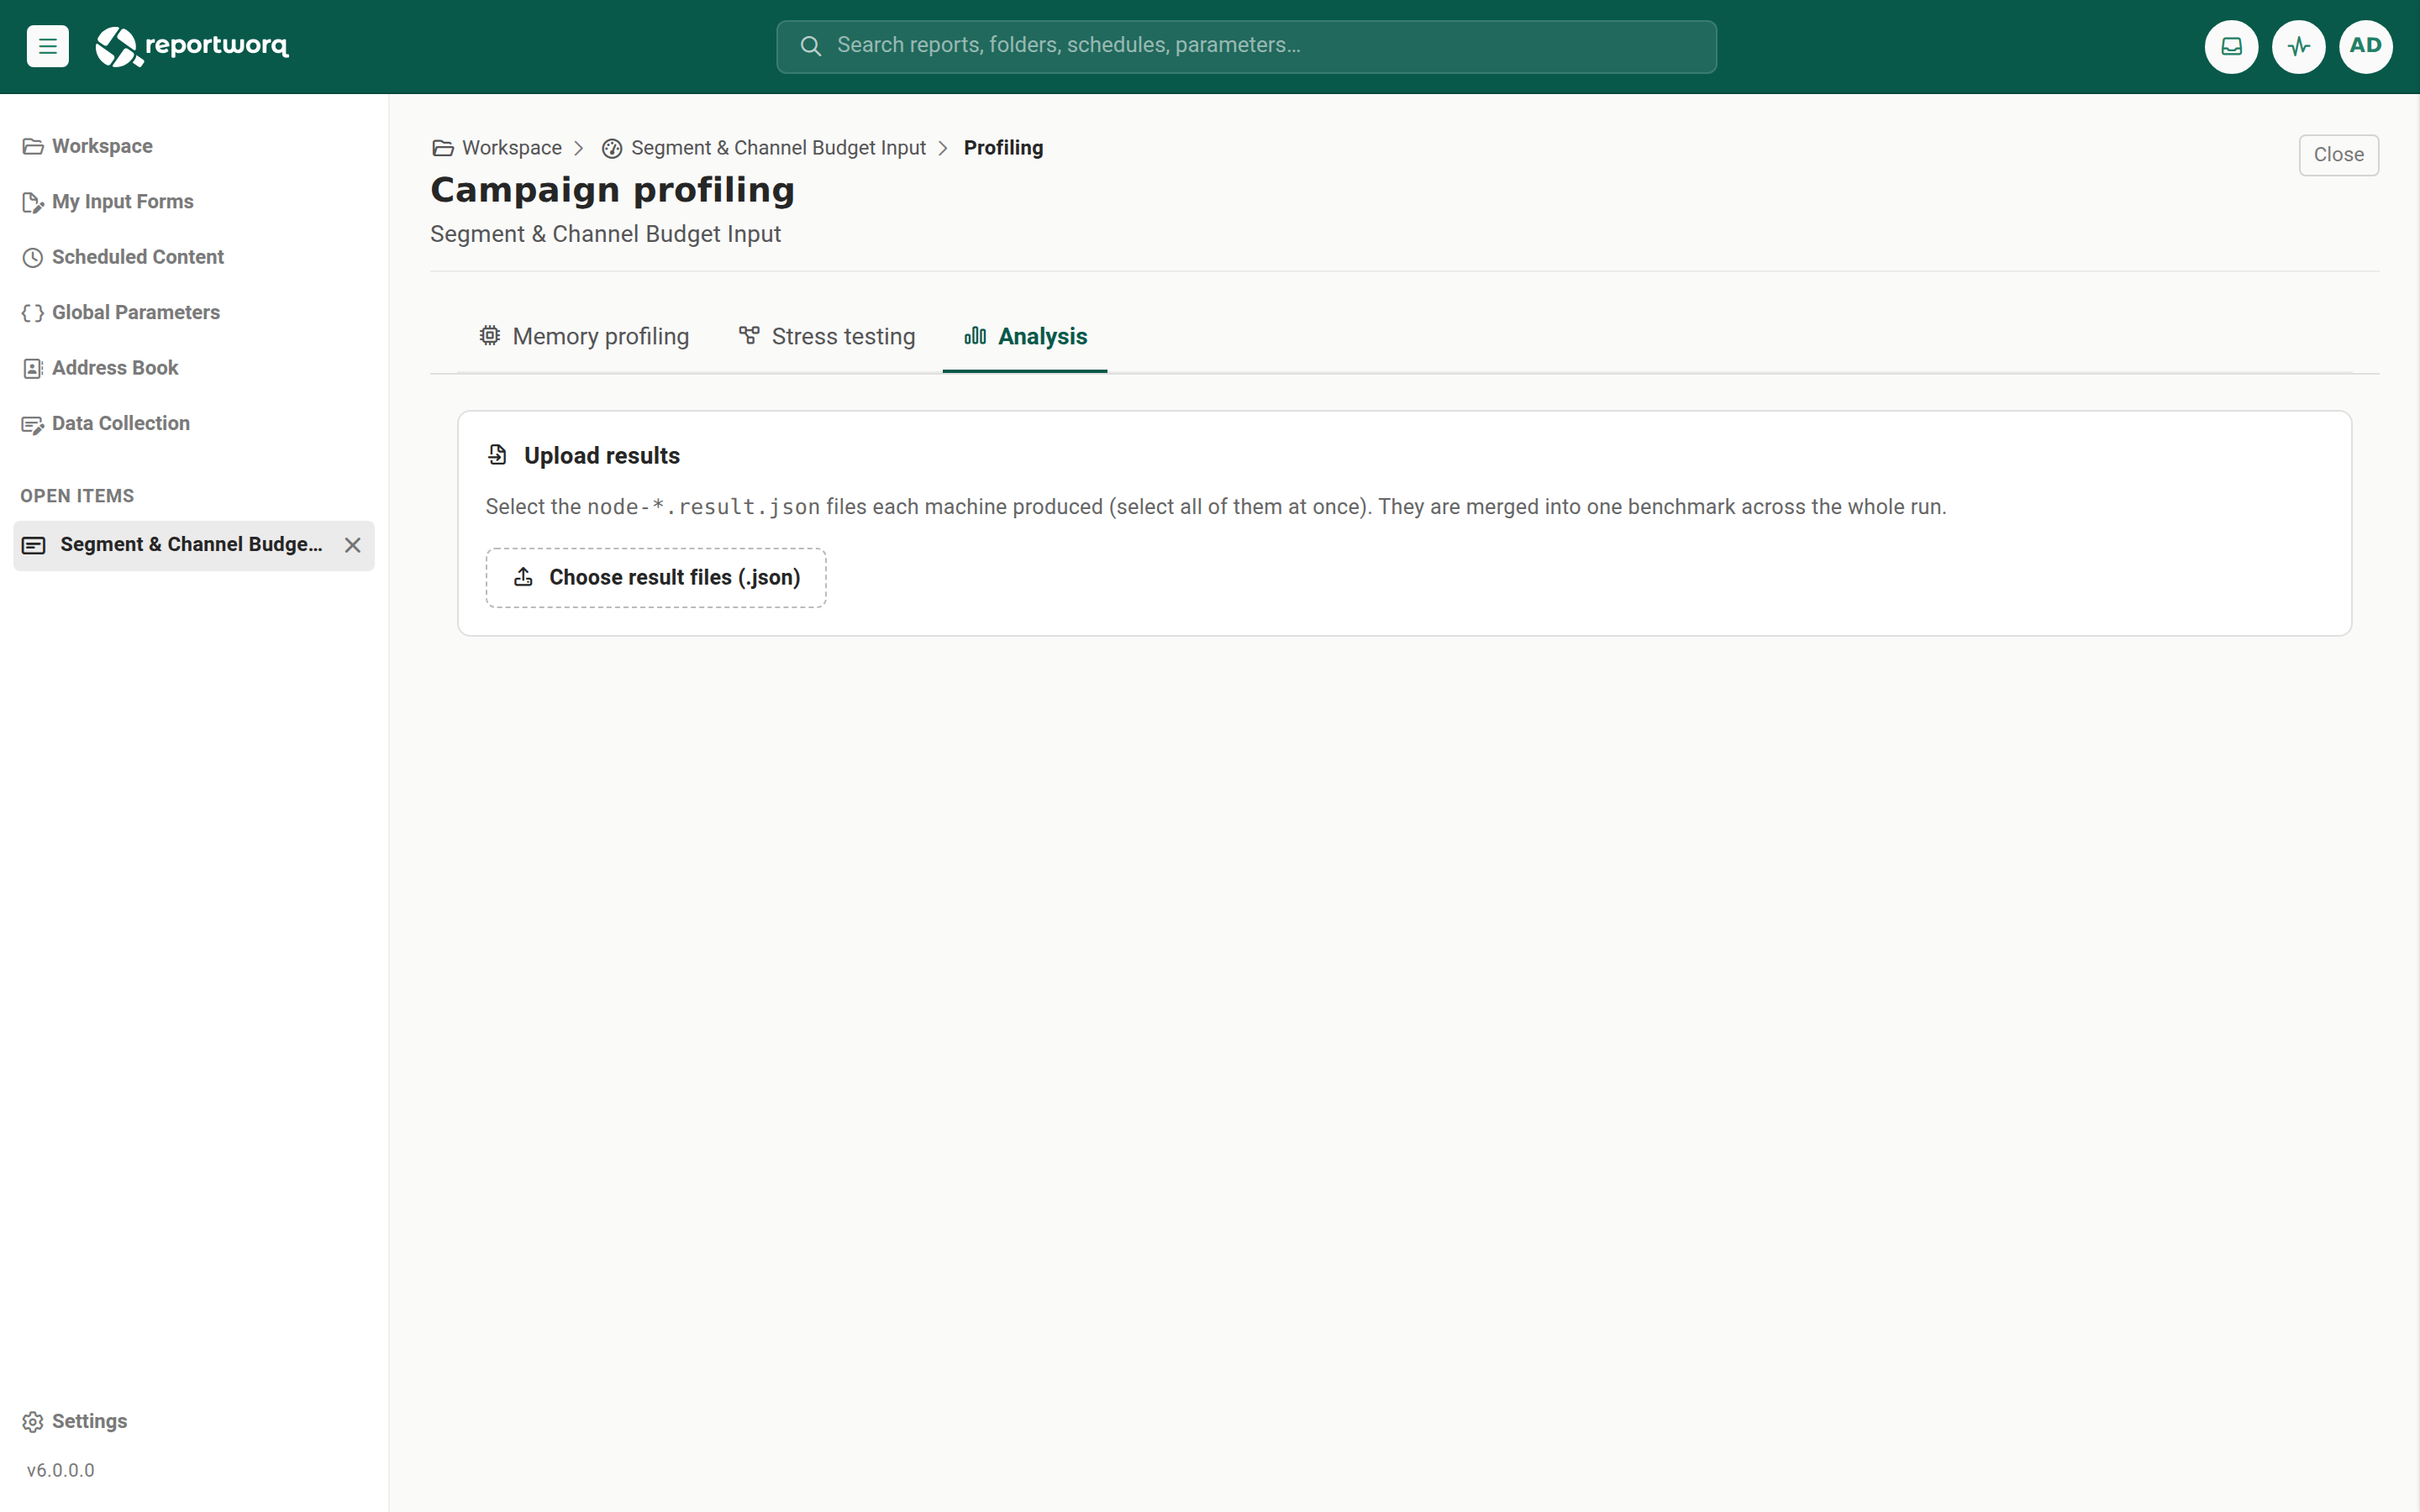The image size is (2420, 1512).
Task: Open Global Parameters
Action: 121,313
